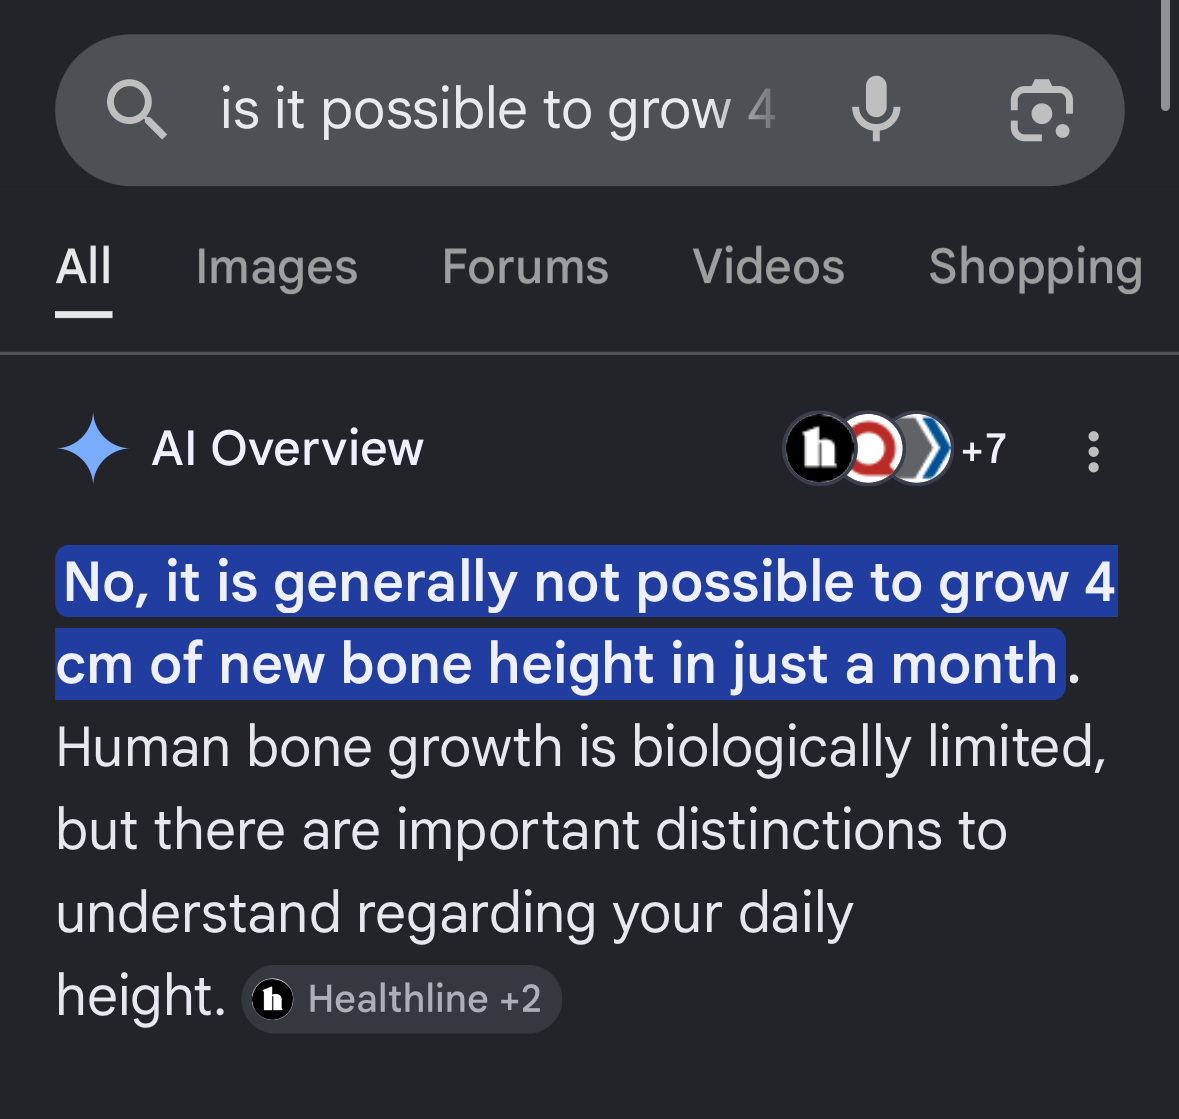Switch to the Images tab
This screenshot has width=1179, height=1119.
coord(277,267)
